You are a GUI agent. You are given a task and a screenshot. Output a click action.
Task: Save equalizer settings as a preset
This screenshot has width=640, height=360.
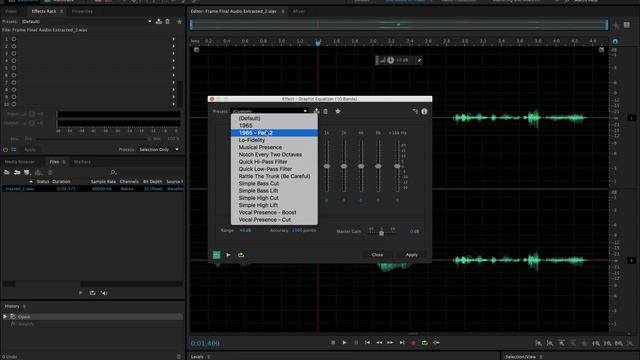click(316, 111)
